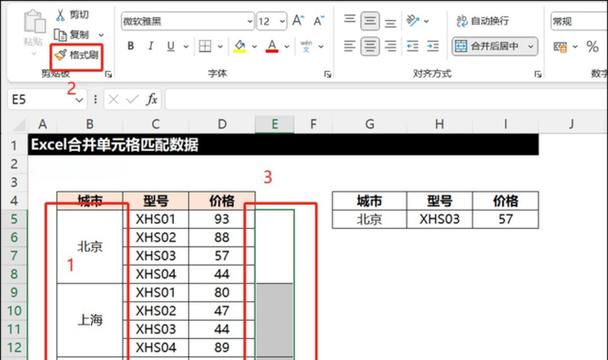
Task: Click the Paste (粘贴) clipboard icon
Action: pos(35,21)
